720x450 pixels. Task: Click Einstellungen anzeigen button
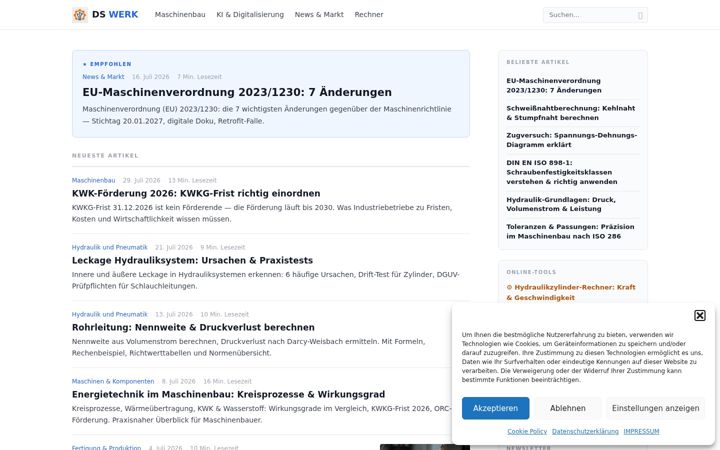coord(655,408)
